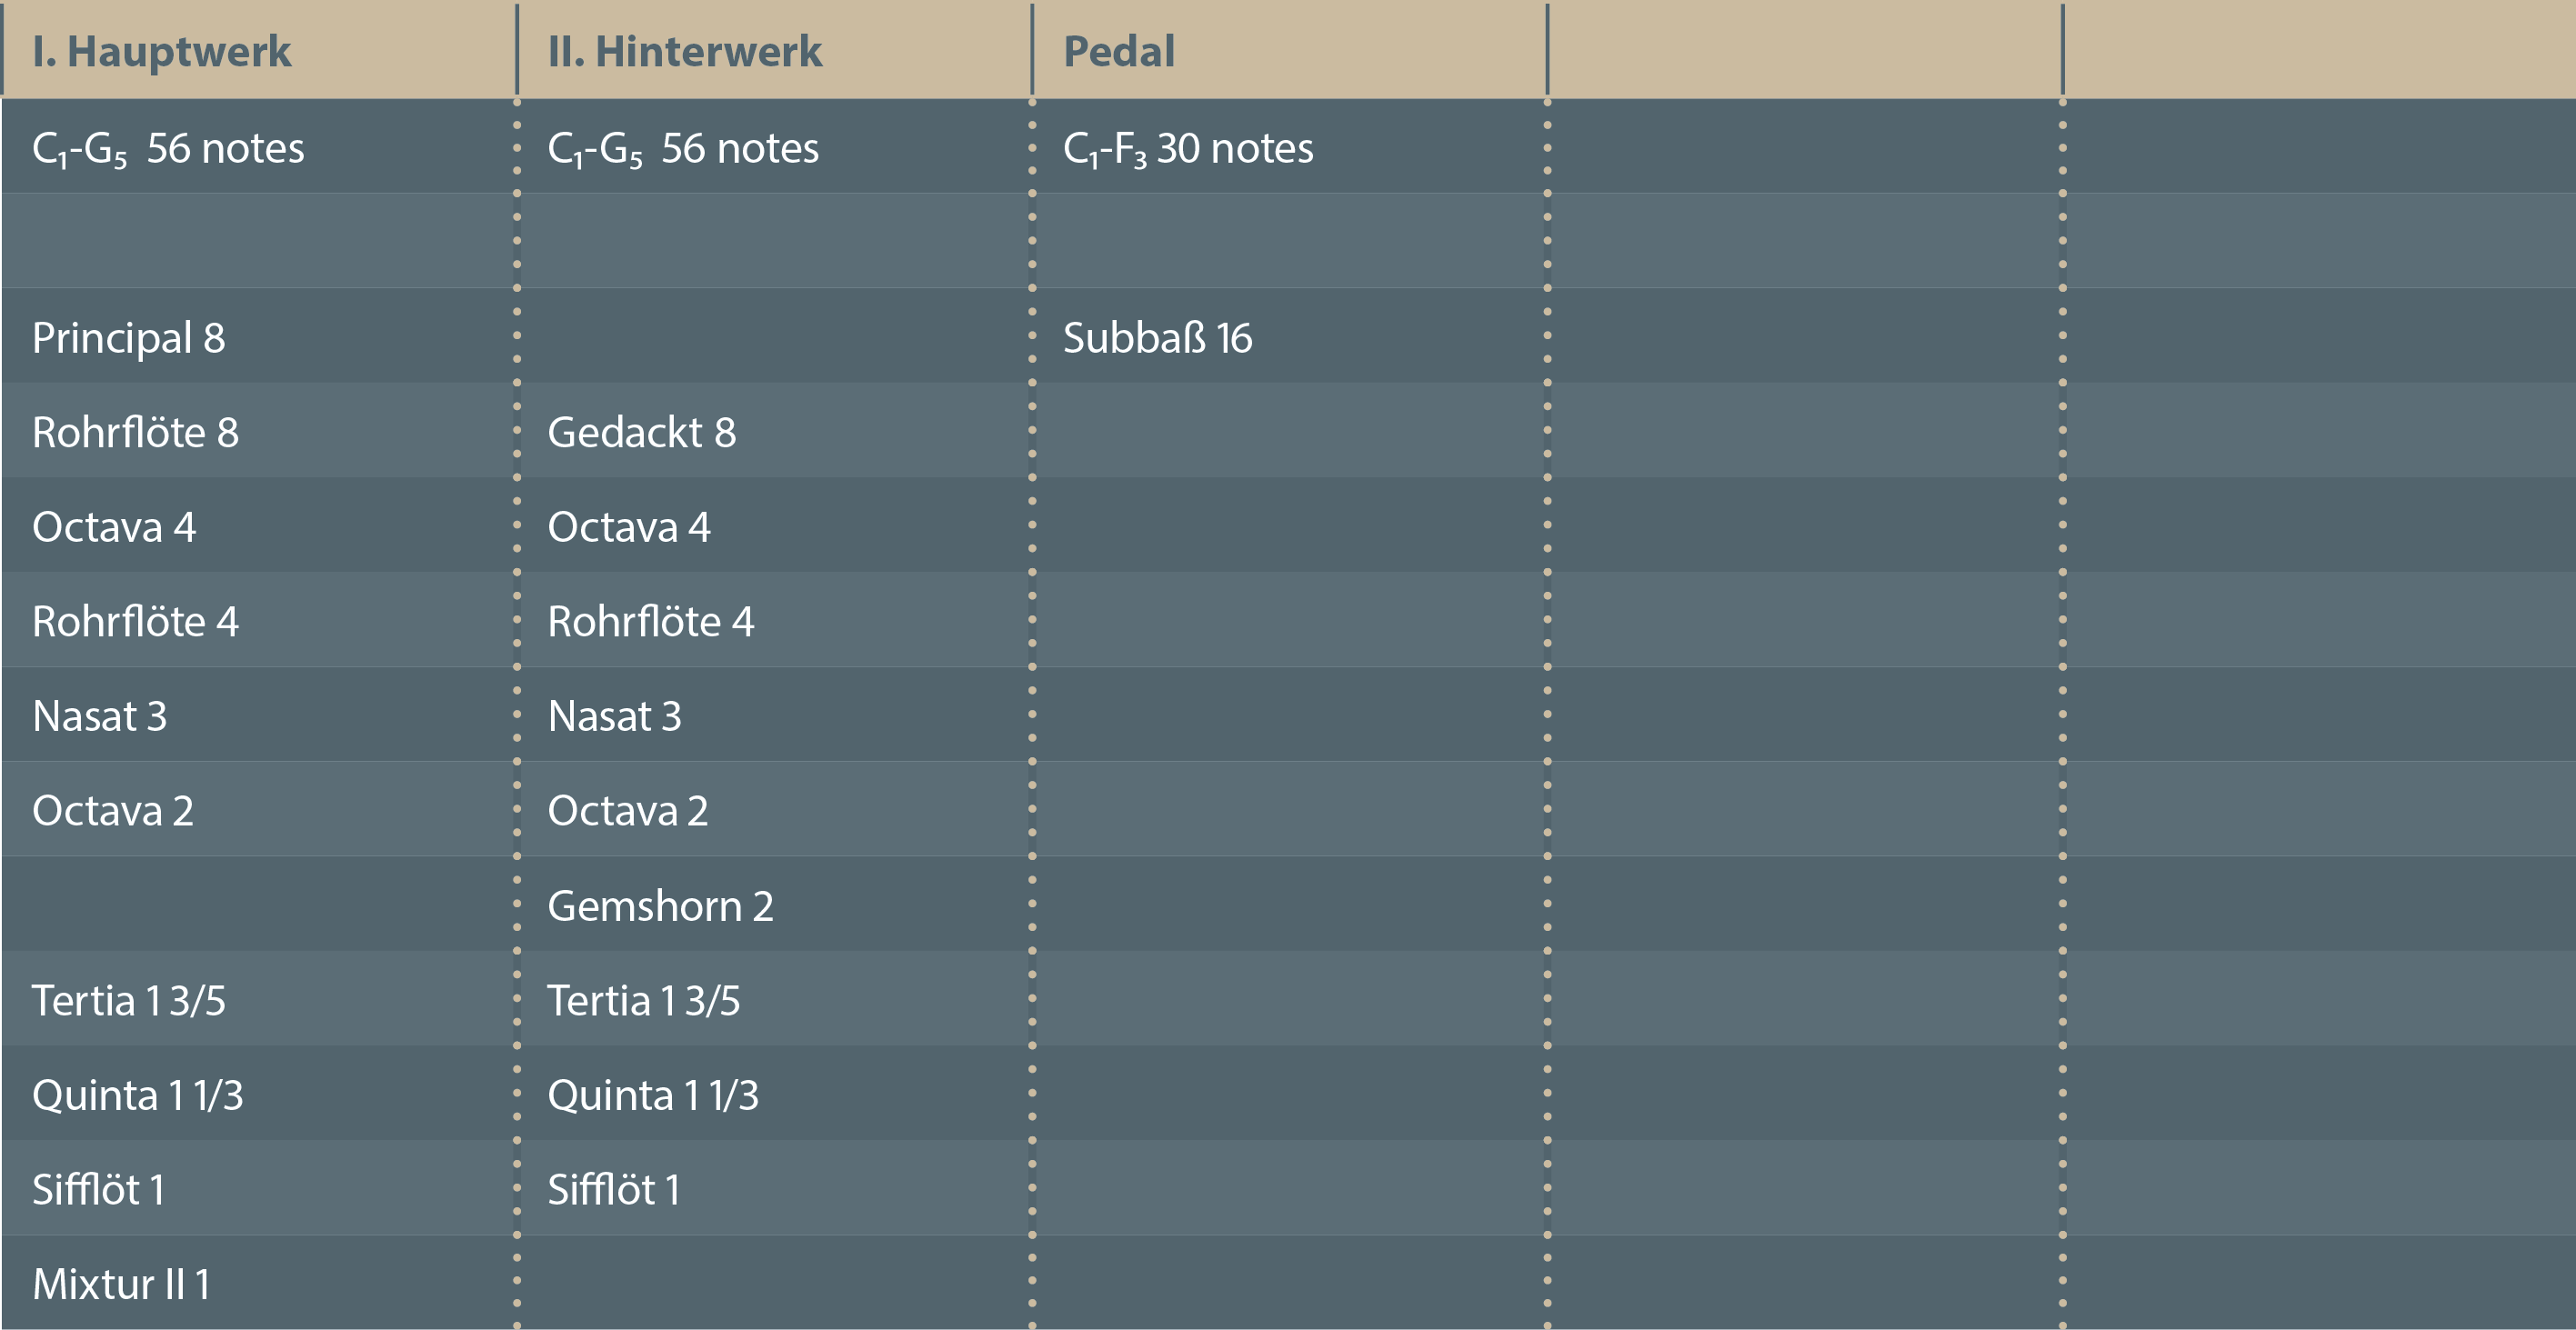Click Octava 4 in Hinterwerk column
Viewport: 2576px width, 1330px height.
628,527
